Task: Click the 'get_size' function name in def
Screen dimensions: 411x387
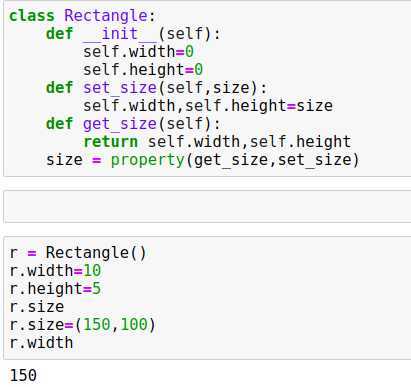Action: click(x=120, y=124)
